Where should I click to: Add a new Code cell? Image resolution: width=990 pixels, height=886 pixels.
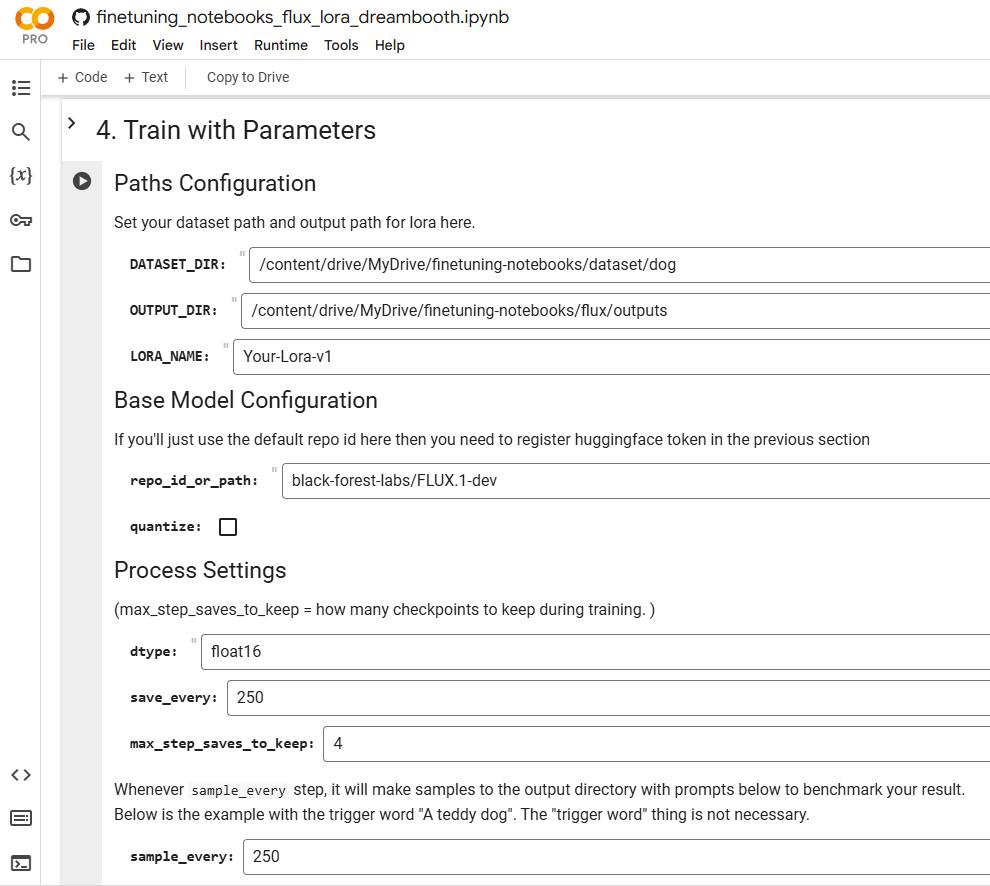pos(82,77)
